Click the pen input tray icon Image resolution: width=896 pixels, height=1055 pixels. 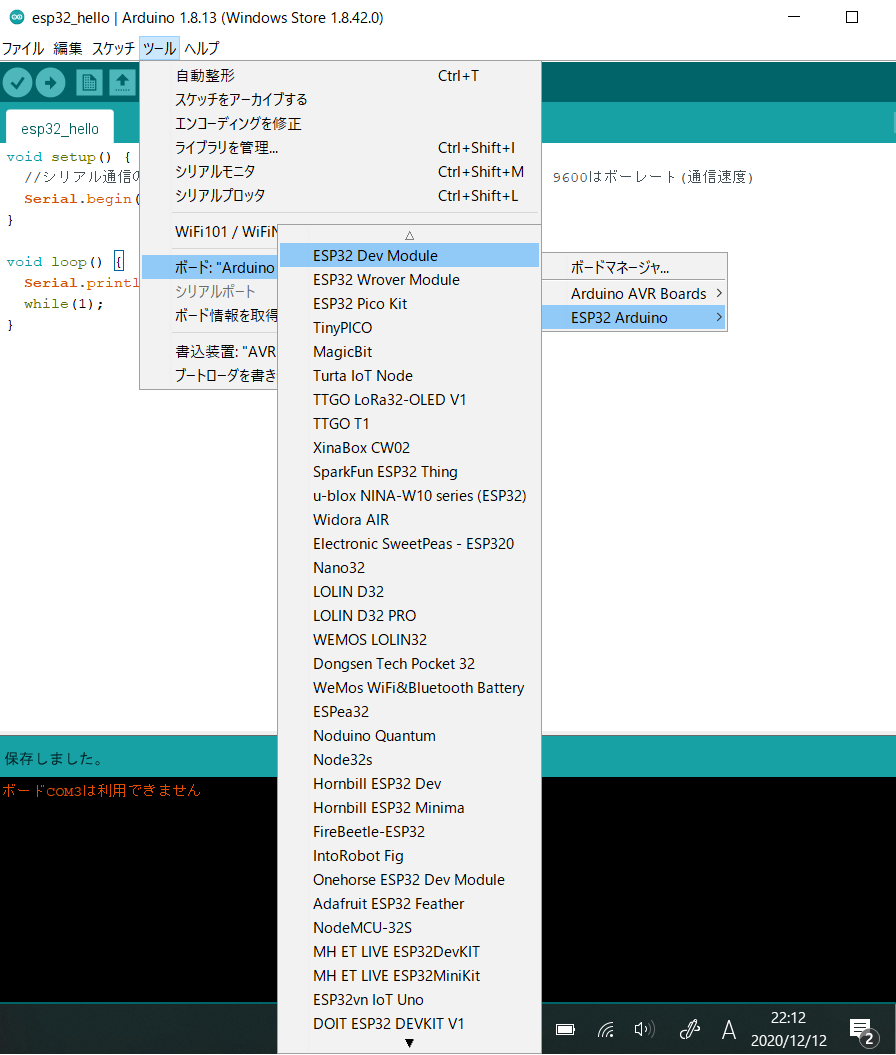690,1029
